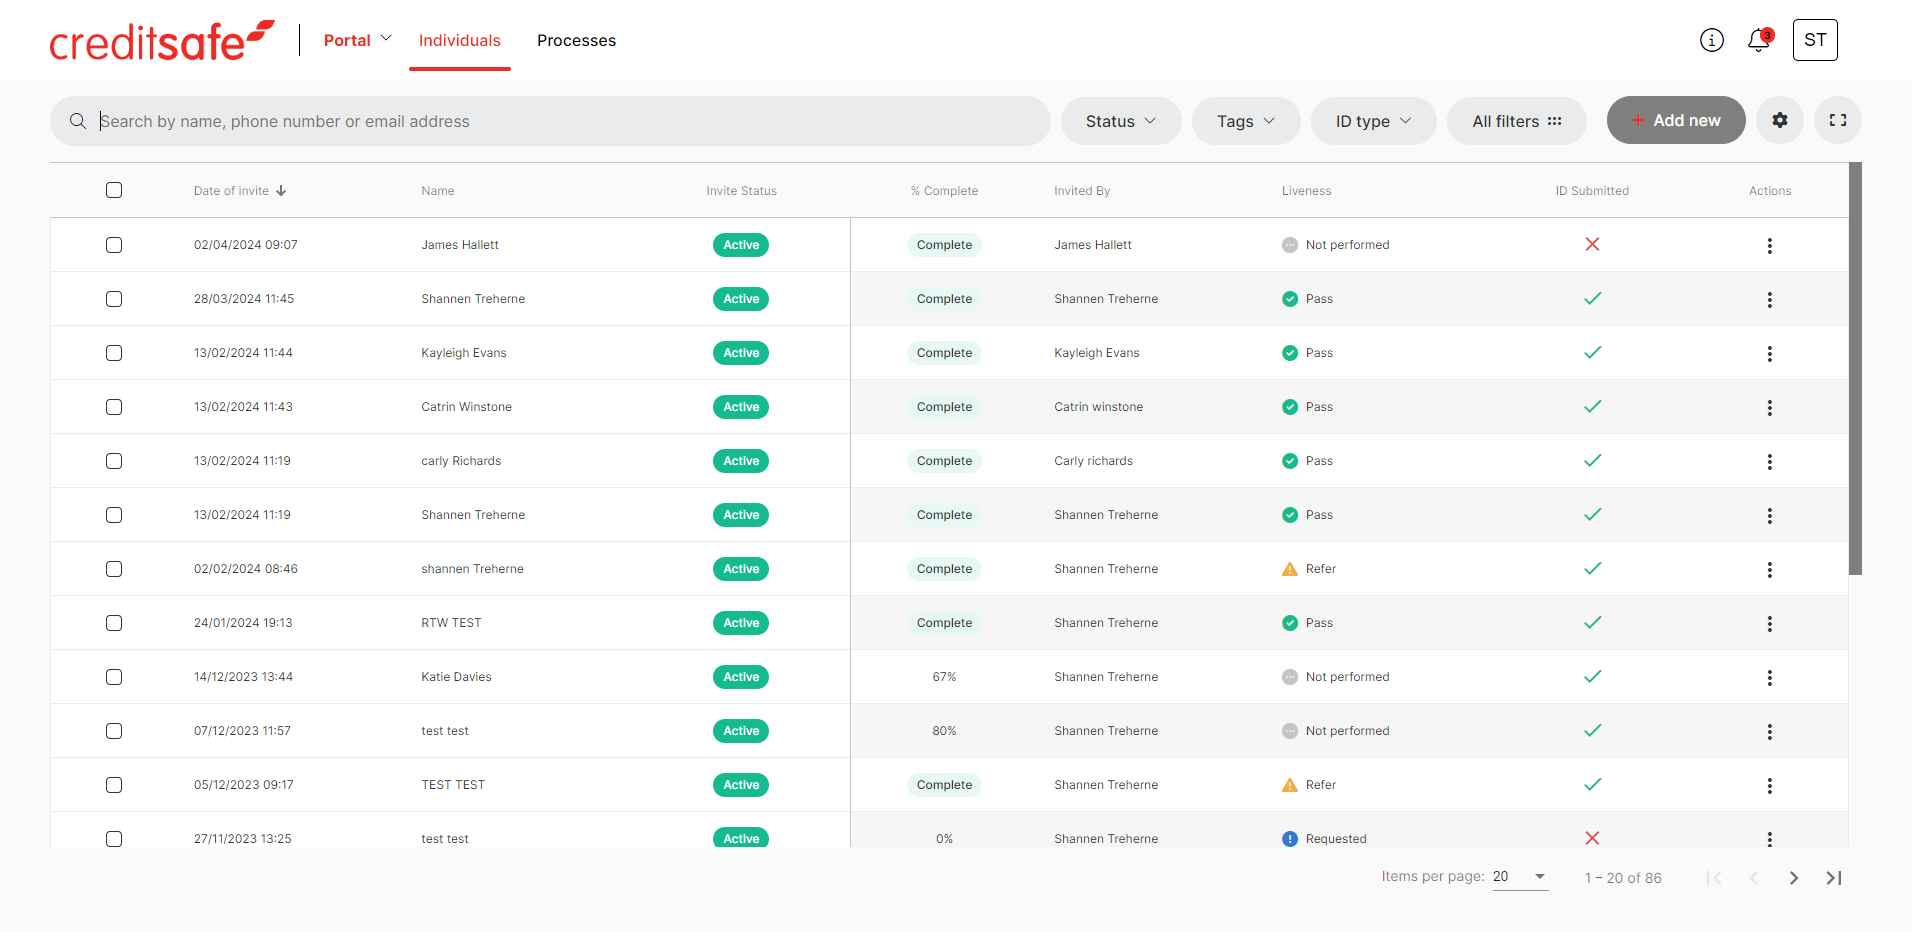Open actions menu for RTW TEST row

(x=1770, y=623)
